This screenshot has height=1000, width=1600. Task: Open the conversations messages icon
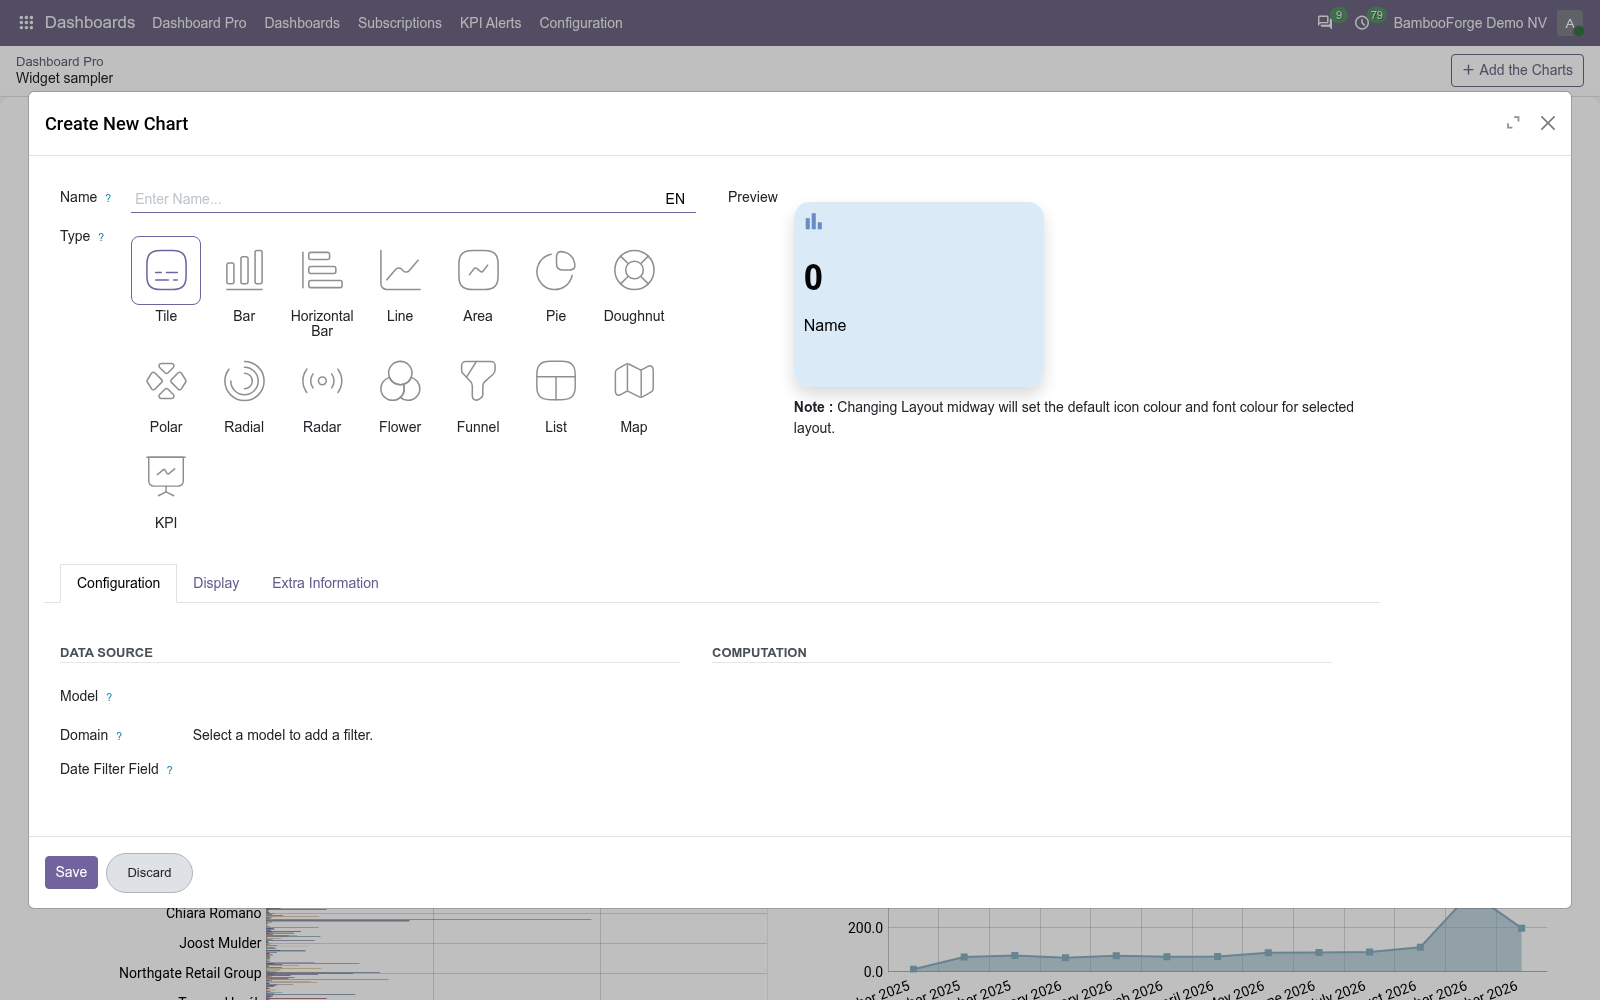click(1325, 22)
